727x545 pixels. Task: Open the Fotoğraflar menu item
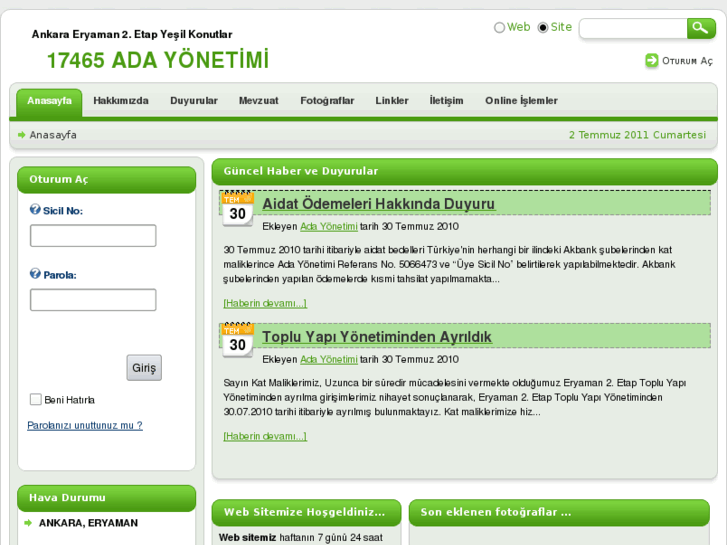tap(327, 101)
